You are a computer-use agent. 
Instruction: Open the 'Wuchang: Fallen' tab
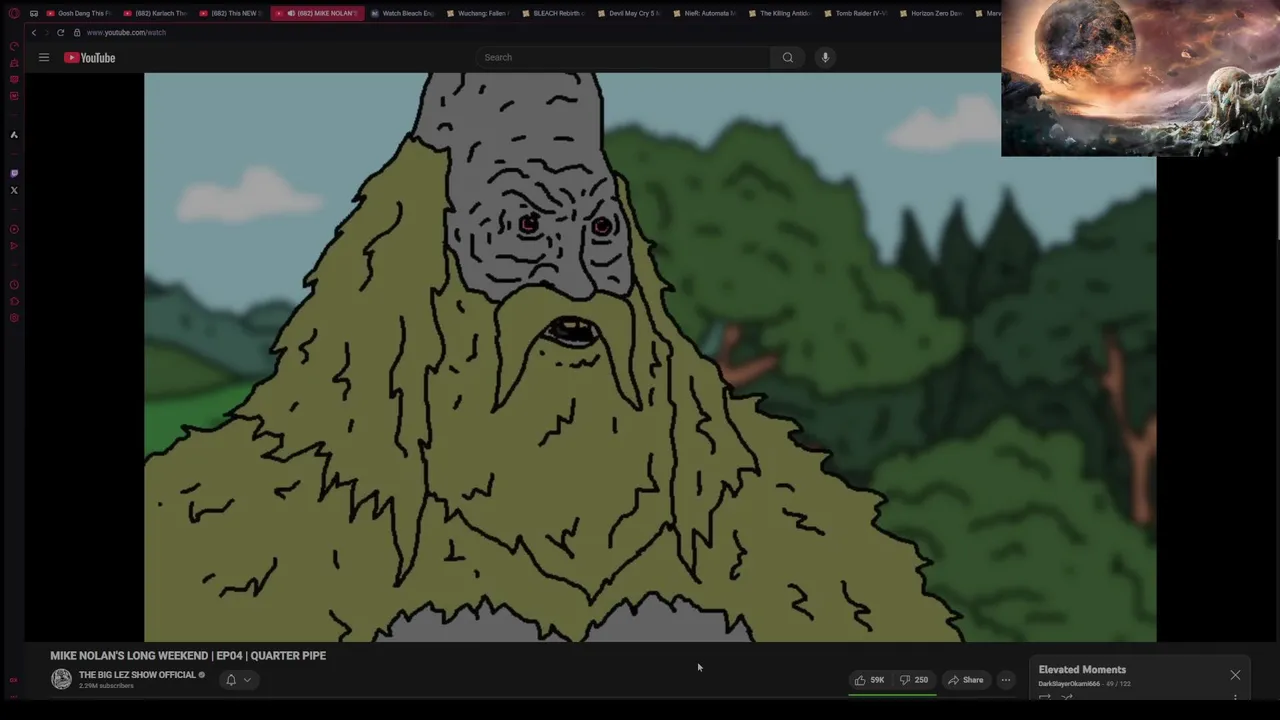(x=478, y=13)
